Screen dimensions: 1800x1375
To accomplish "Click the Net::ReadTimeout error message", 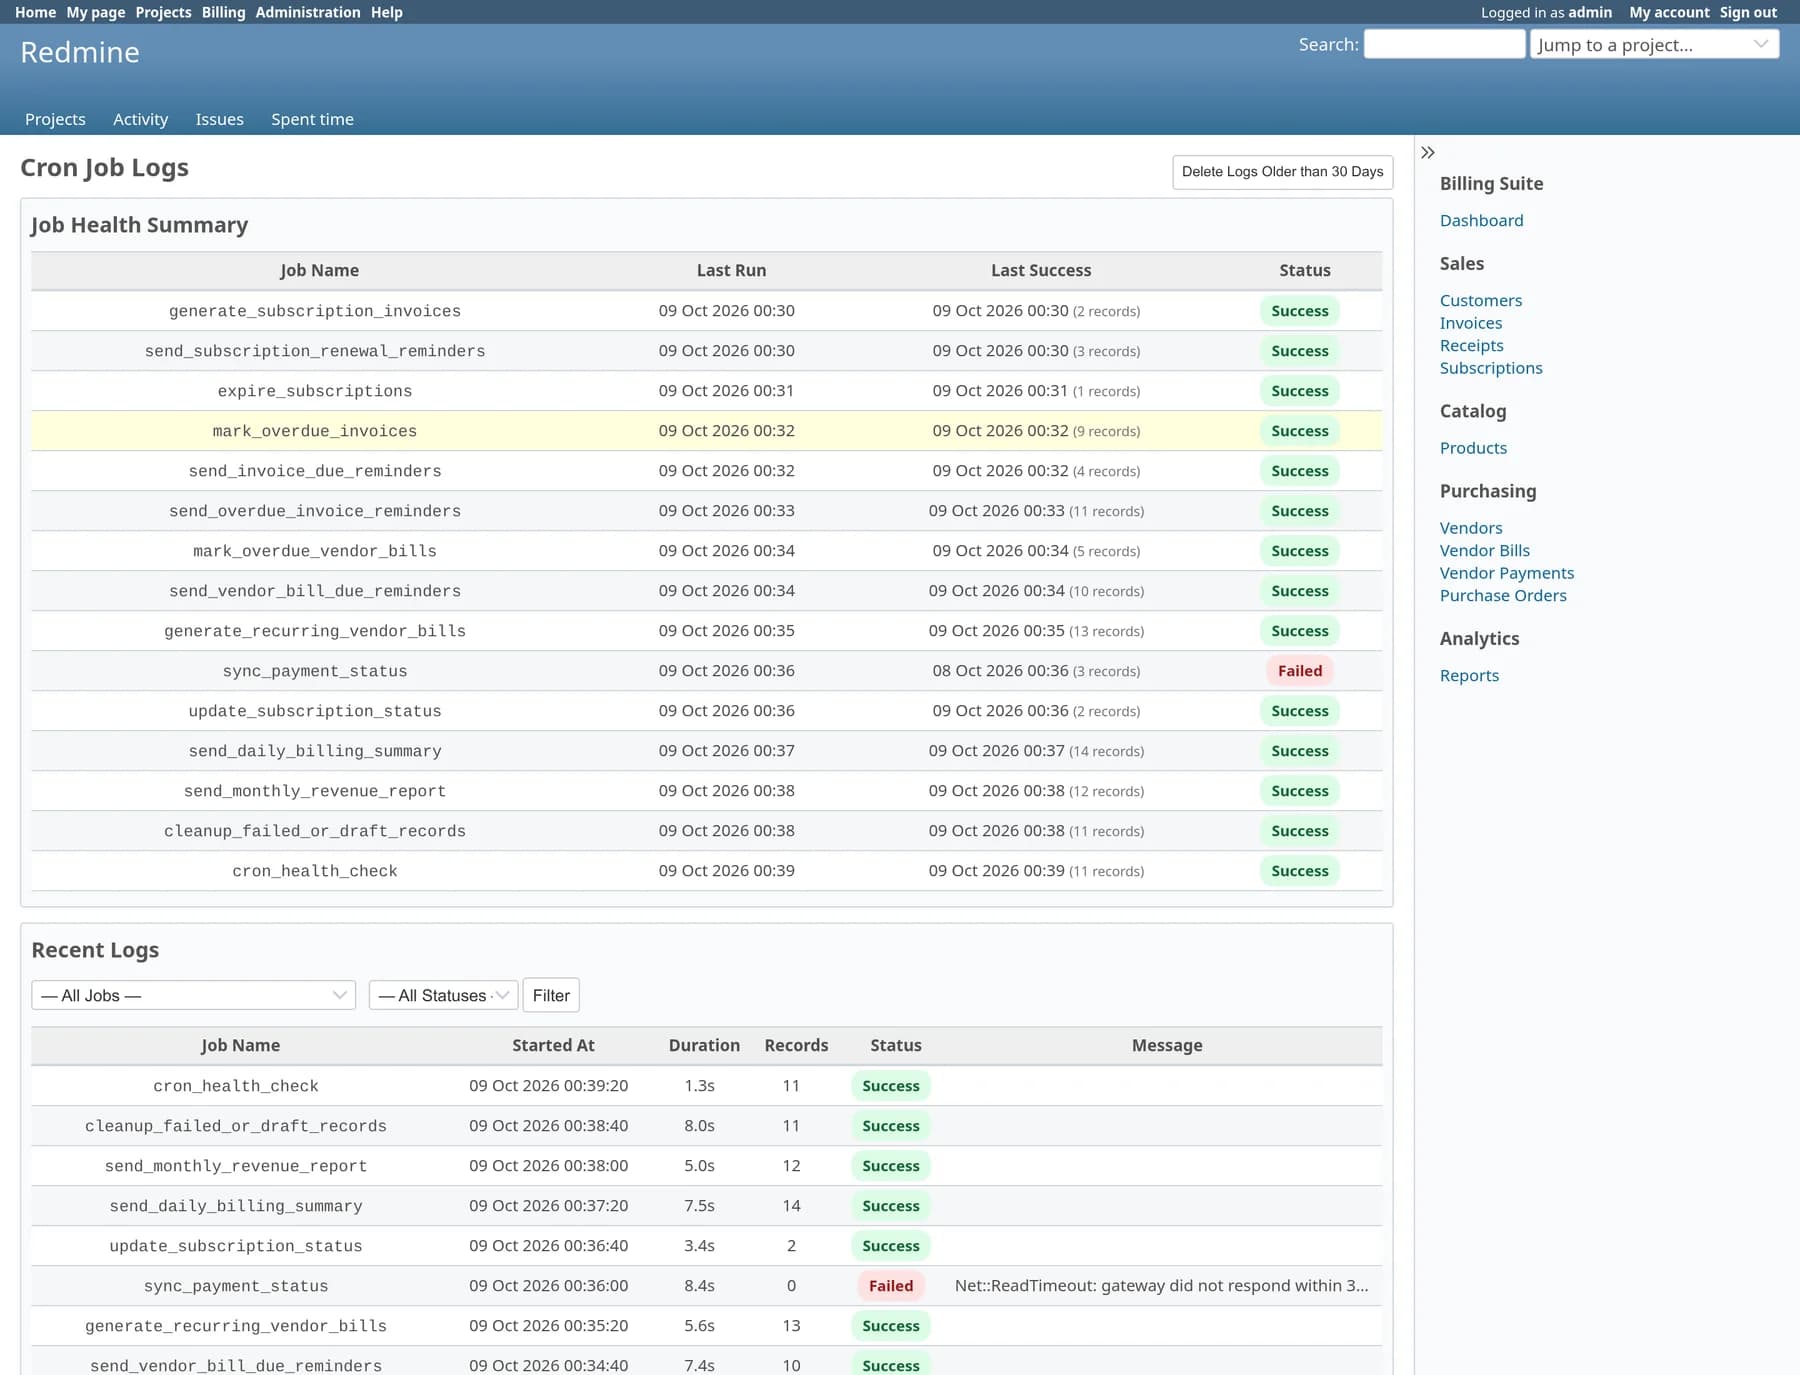I will tap(1161, 1286).
